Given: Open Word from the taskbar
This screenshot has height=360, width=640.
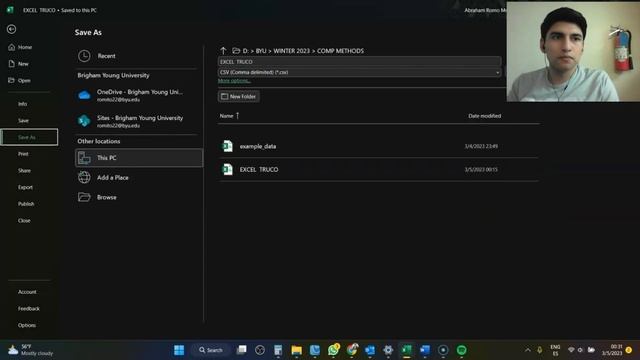Looking at the screenshot, I should coord(425,350).
